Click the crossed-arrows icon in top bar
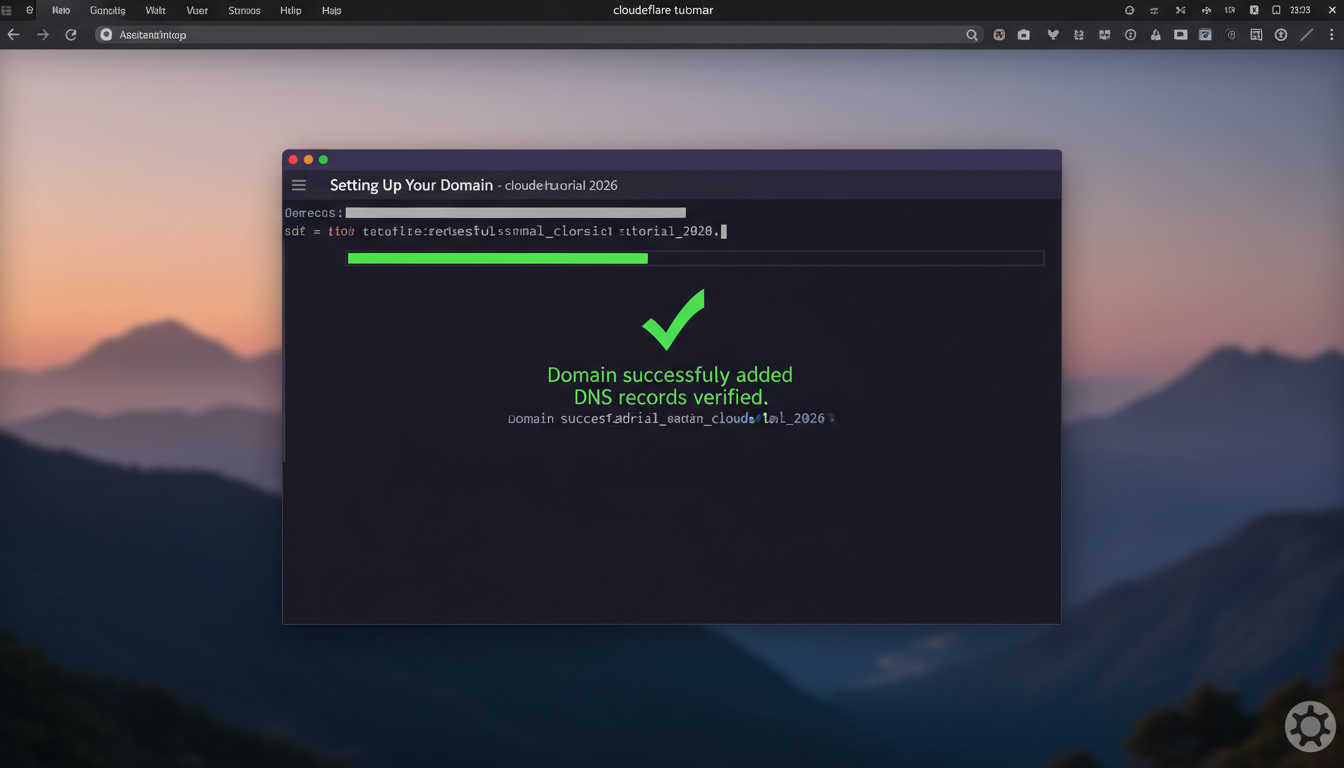 (x=1180, y=10)
